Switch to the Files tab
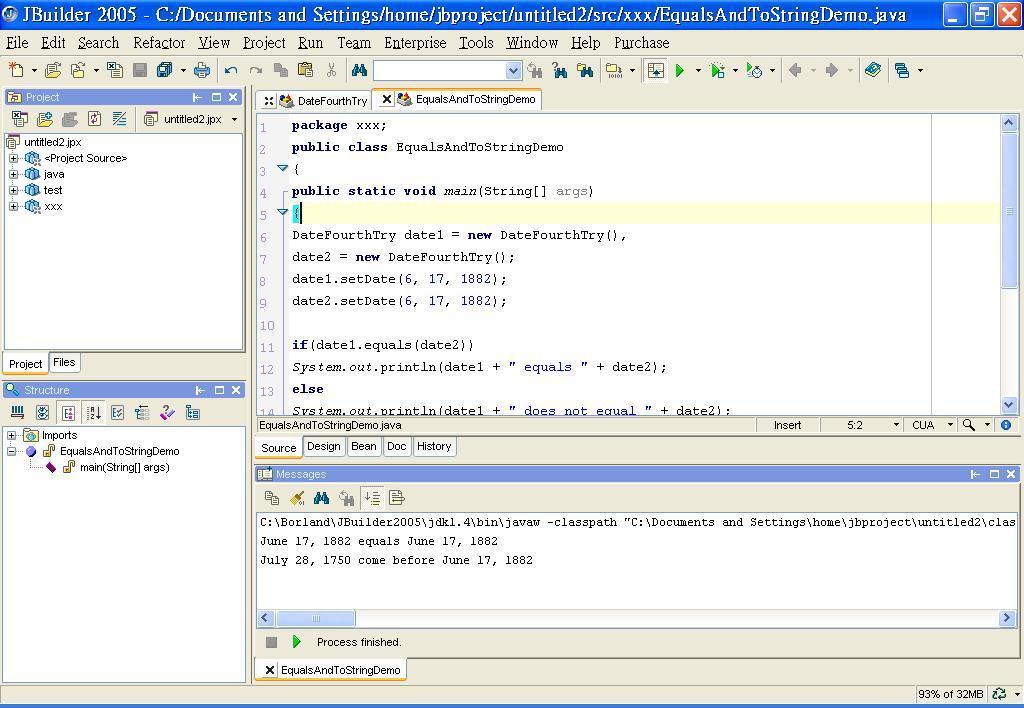Screen dimensions: 1024x708 [64, 362]
